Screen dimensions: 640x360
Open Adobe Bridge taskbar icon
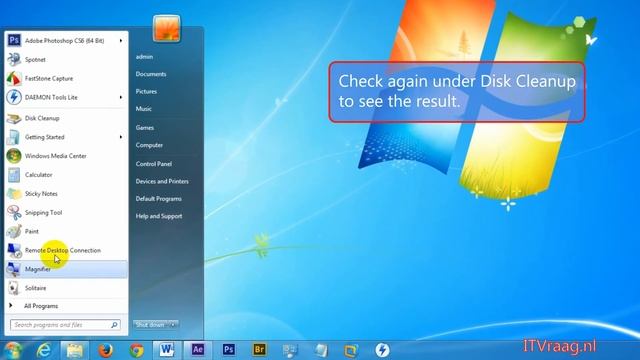tap(259, 350)
